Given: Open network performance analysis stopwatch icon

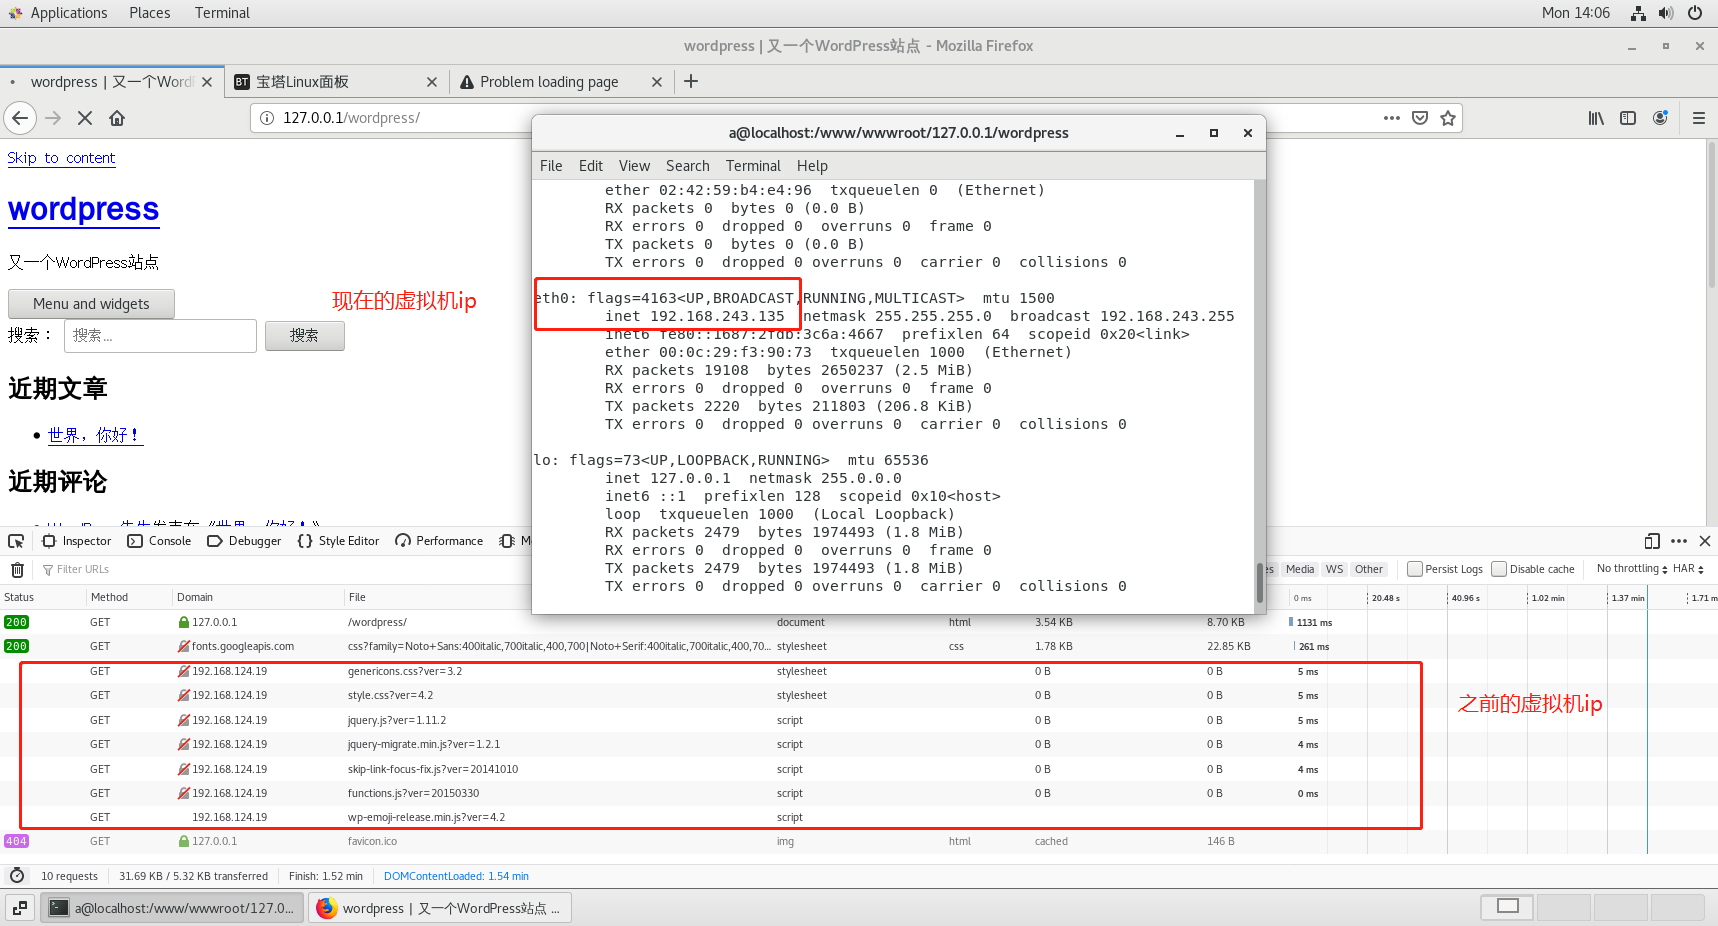Looking at the screenshot, I should pyautogui.click(x=17, y=876).
